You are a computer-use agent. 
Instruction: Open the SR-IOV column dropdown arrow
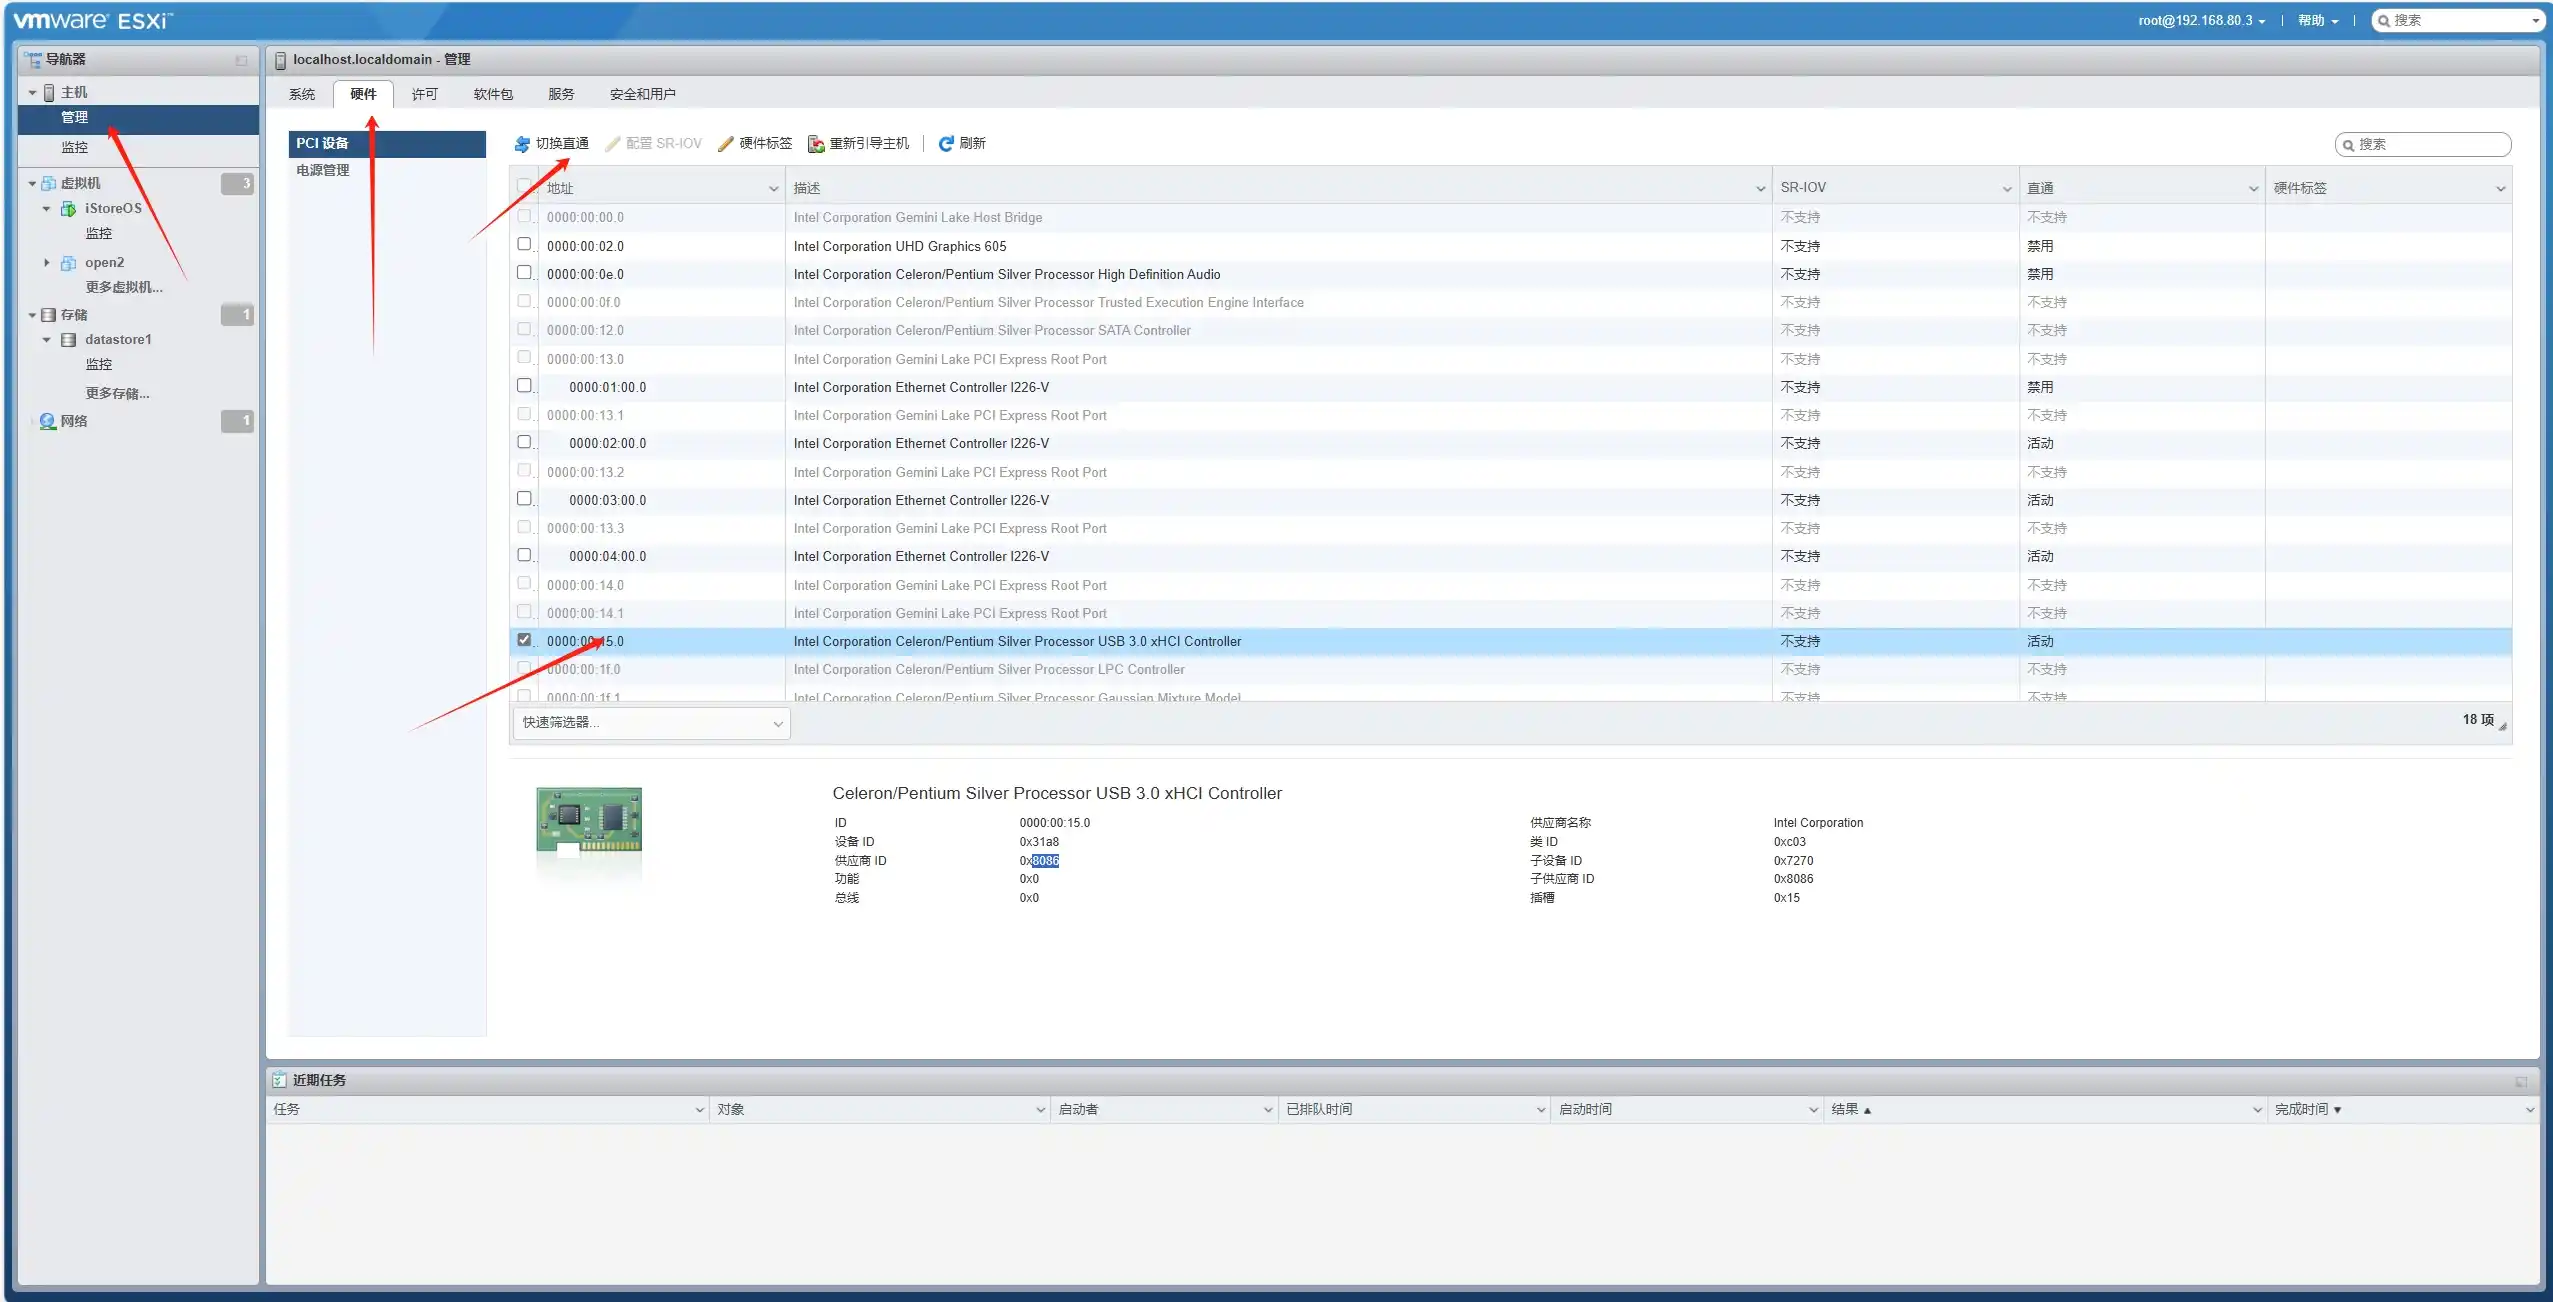click(x=2006, y=189)
